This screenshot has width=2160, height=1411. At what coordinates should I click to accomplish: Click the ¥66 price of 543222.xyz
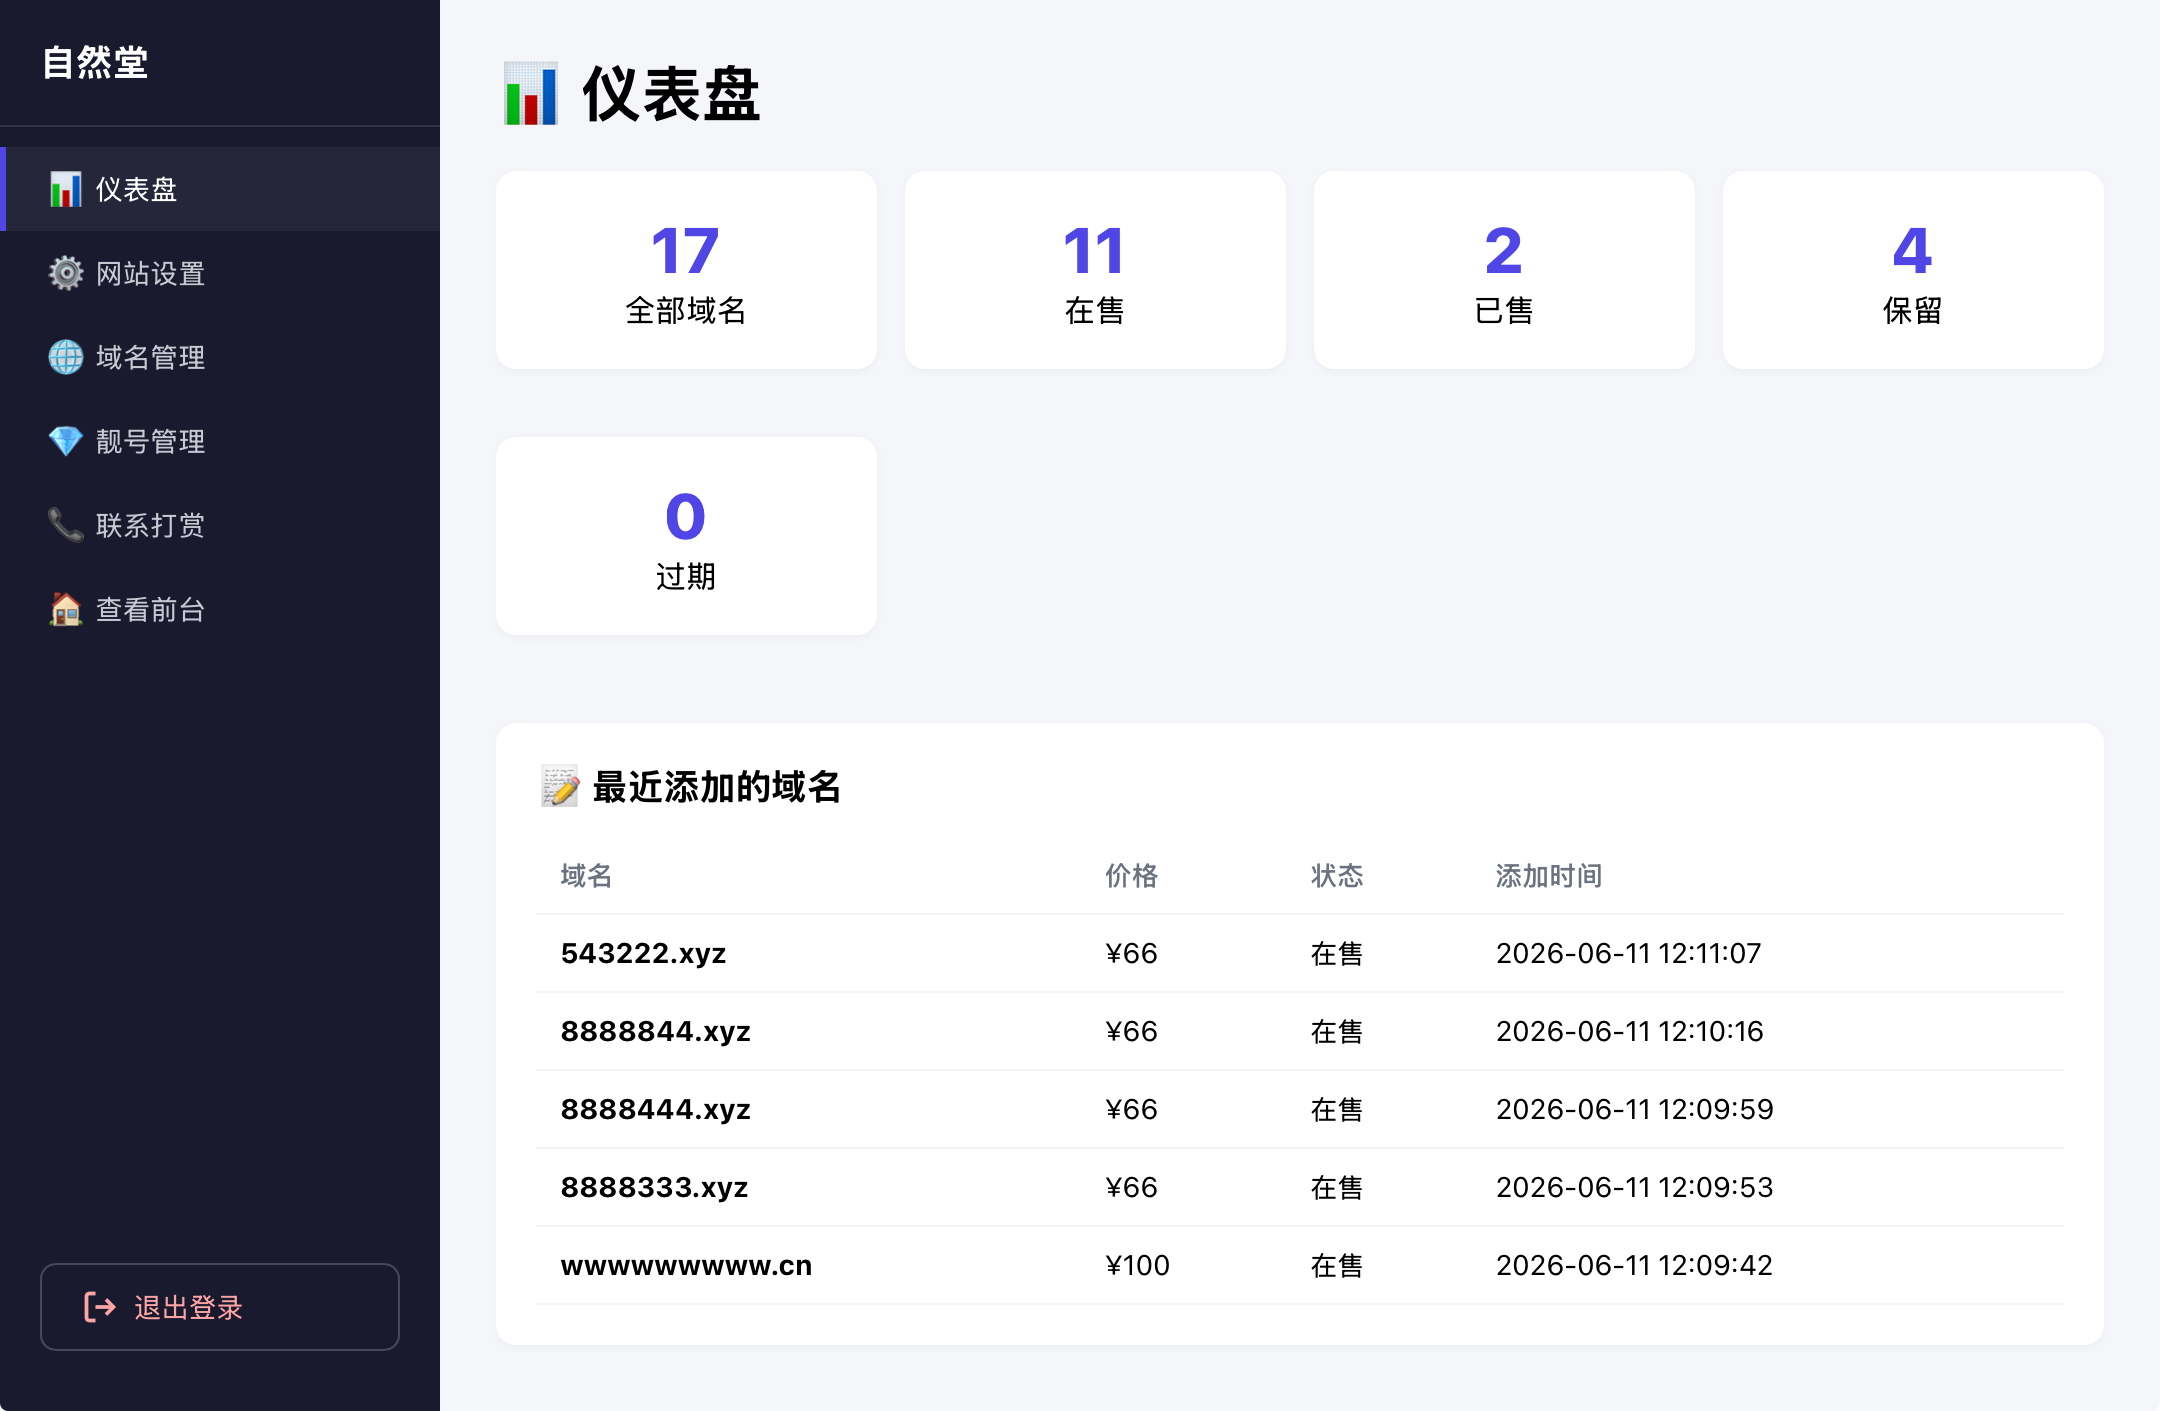[x=1131, y=954]
